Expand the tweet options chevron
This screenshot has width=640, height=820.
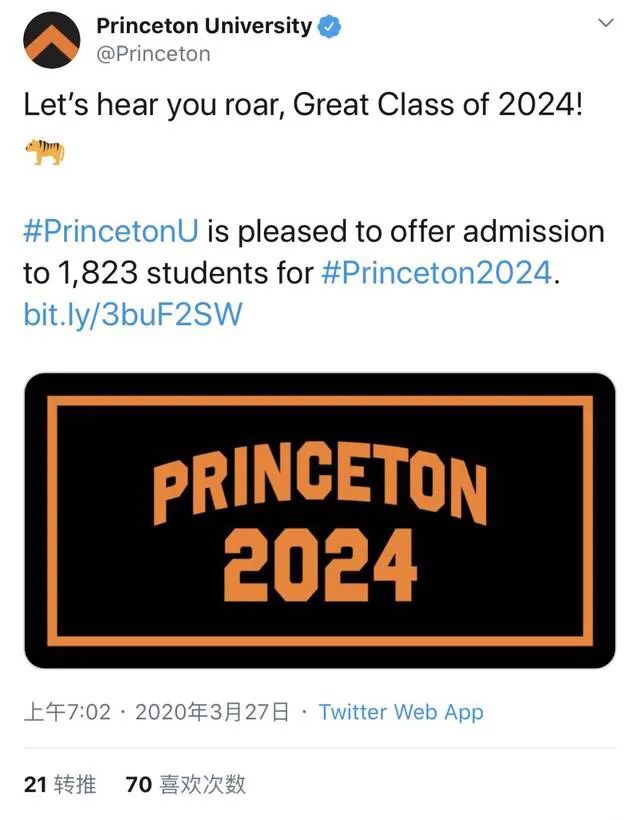pyautogui.click(x=605, y=22)
